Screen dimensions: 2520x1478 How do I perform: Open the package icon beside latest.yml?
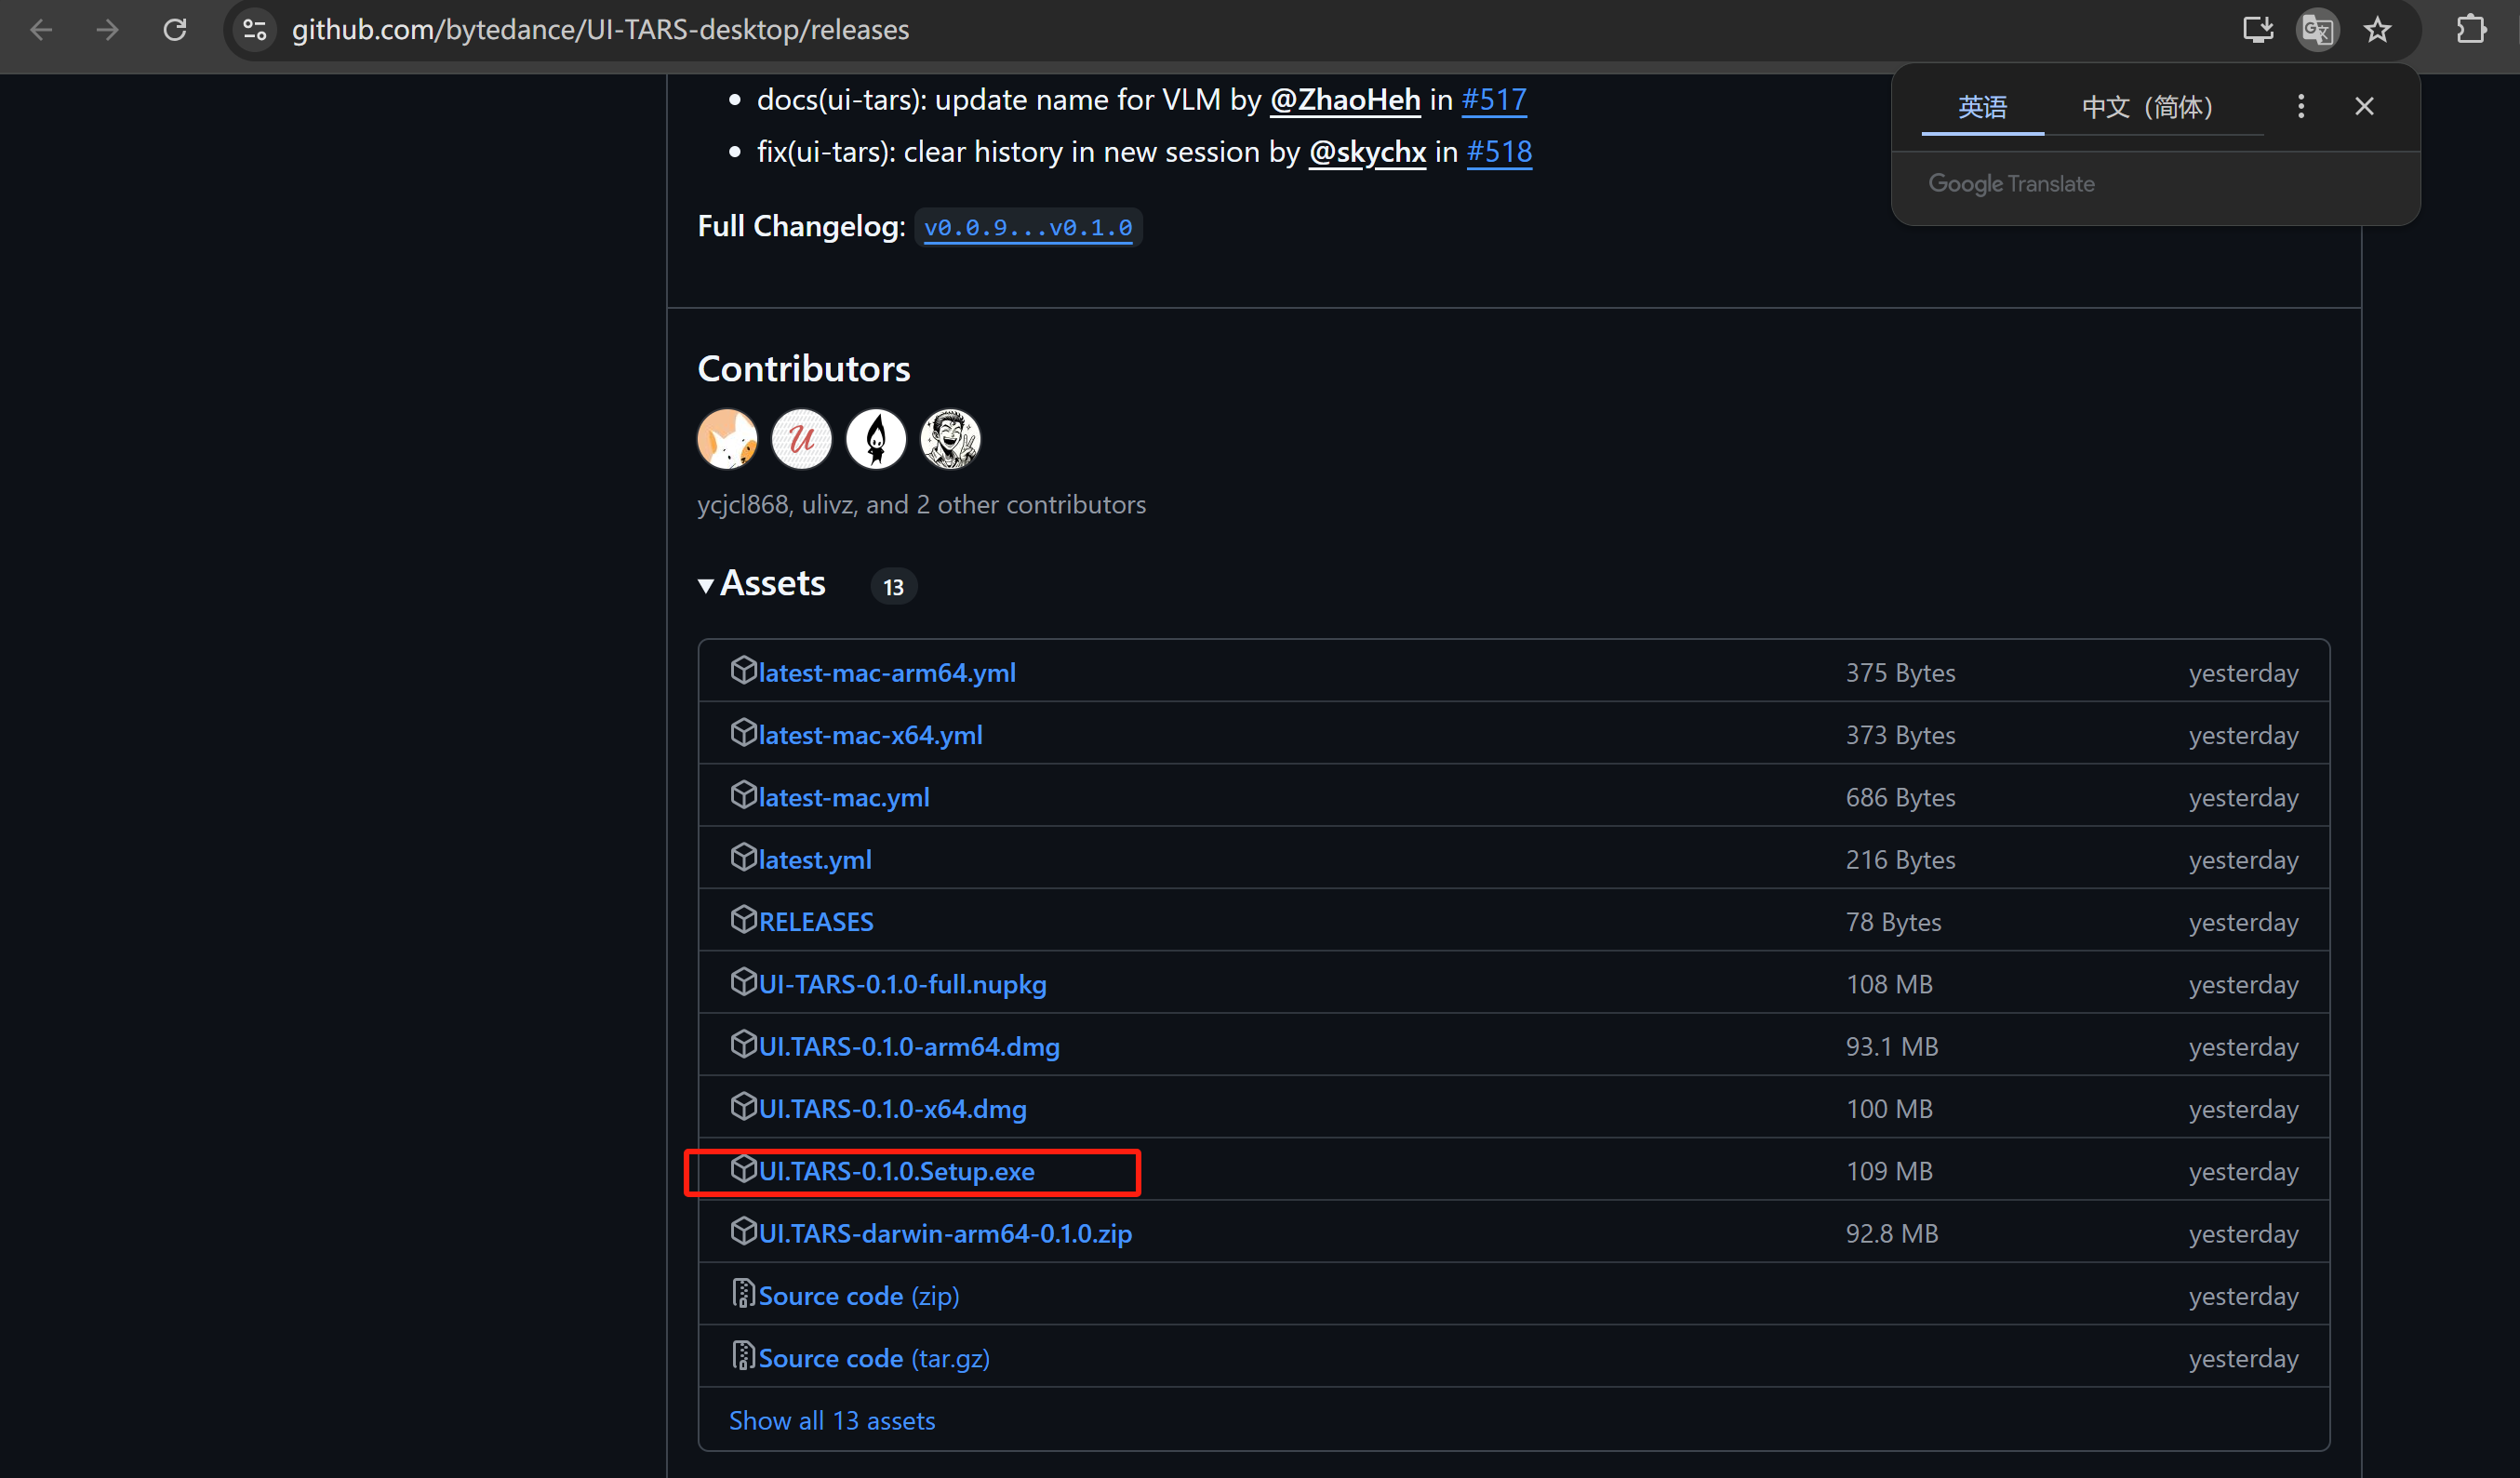click(x=743, y=857)
